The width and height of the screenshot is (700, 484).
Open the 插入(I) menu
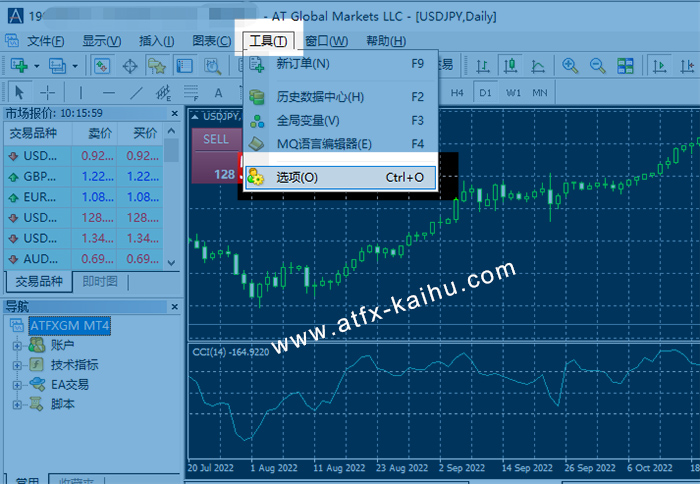tap(156, 42)
